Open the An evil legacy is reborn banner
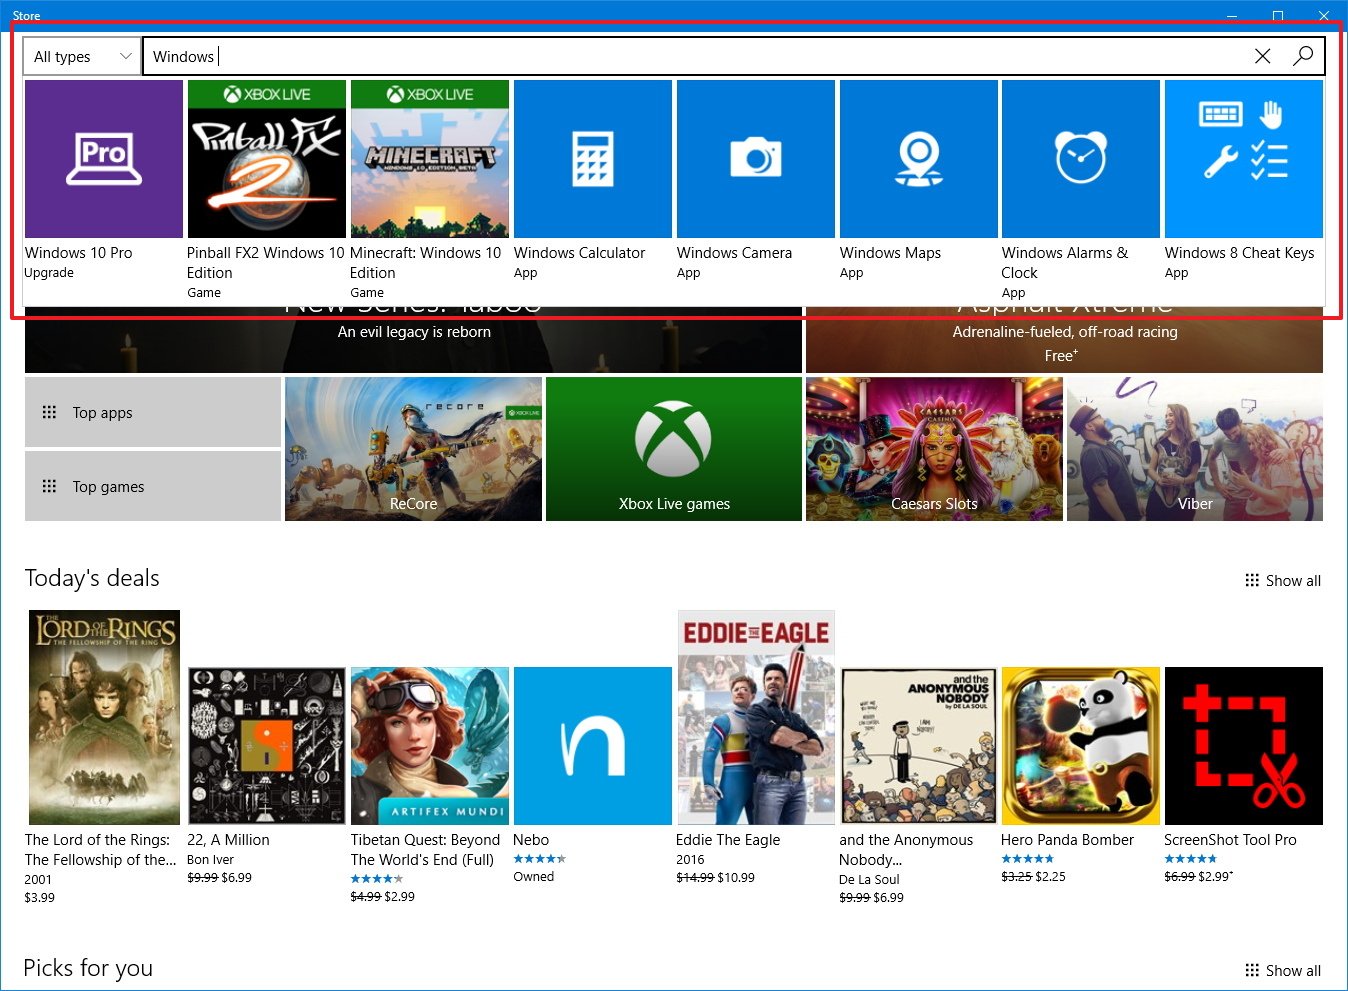The height and width of the screenshot is (991, 1348). (413, 340)
